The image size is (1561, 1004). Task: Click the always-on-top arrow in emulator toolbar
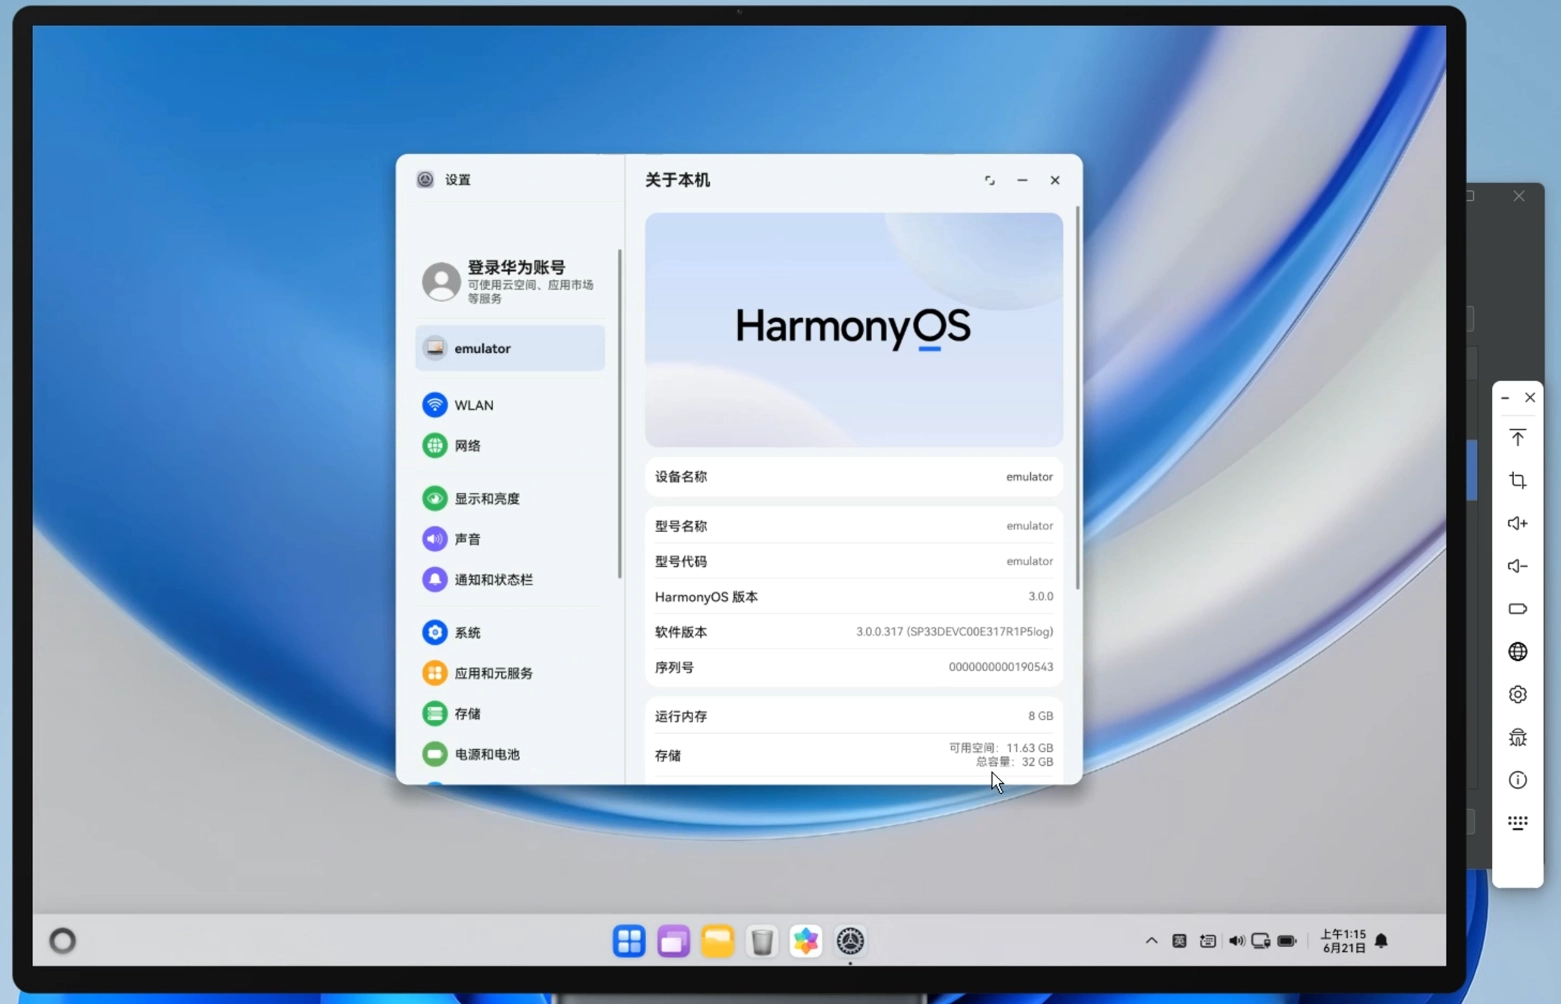coord(1518,438)
